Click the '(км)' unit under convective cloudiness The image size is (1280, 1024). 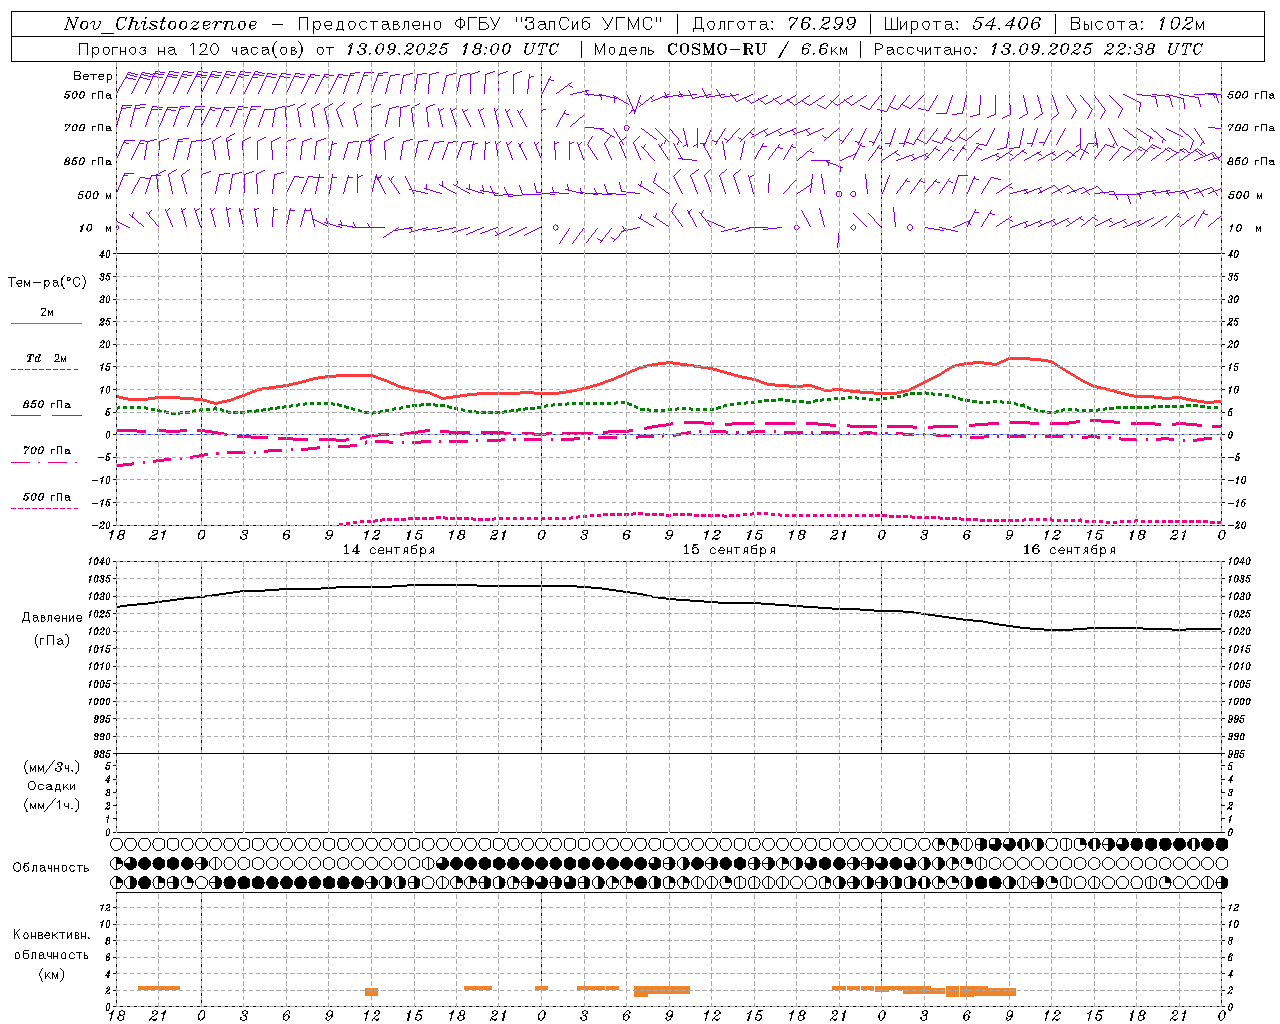pyautogui.click(x=51, y=974)
